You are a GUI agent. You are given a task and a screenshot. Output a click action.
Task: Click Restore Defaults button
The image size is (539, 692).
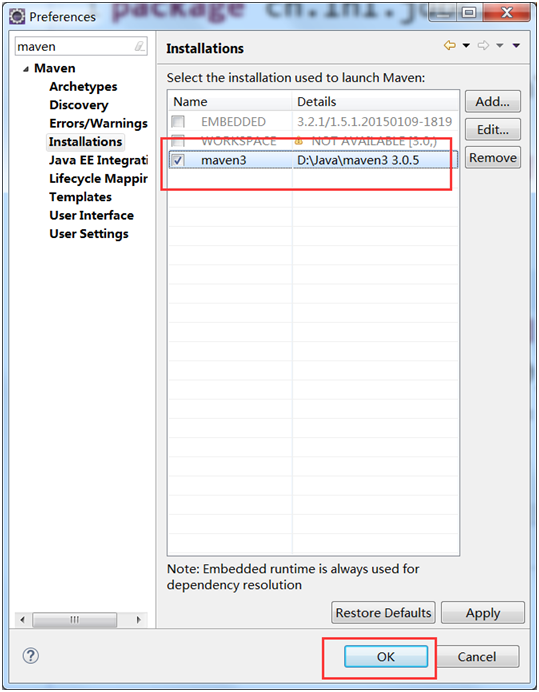pos(383,613)
